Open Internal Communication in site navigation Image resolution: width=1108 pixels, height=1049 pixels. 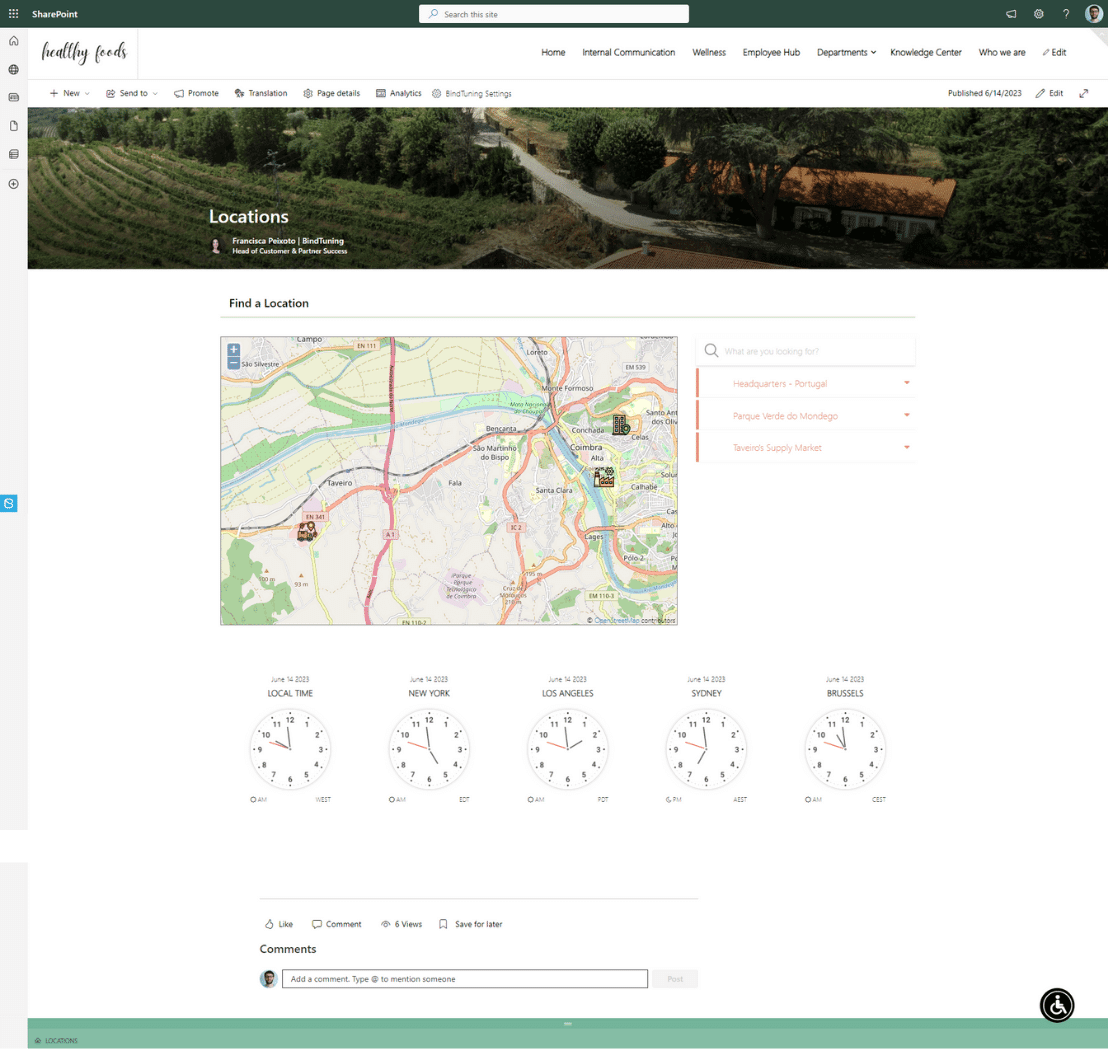[x=628, y=52]
